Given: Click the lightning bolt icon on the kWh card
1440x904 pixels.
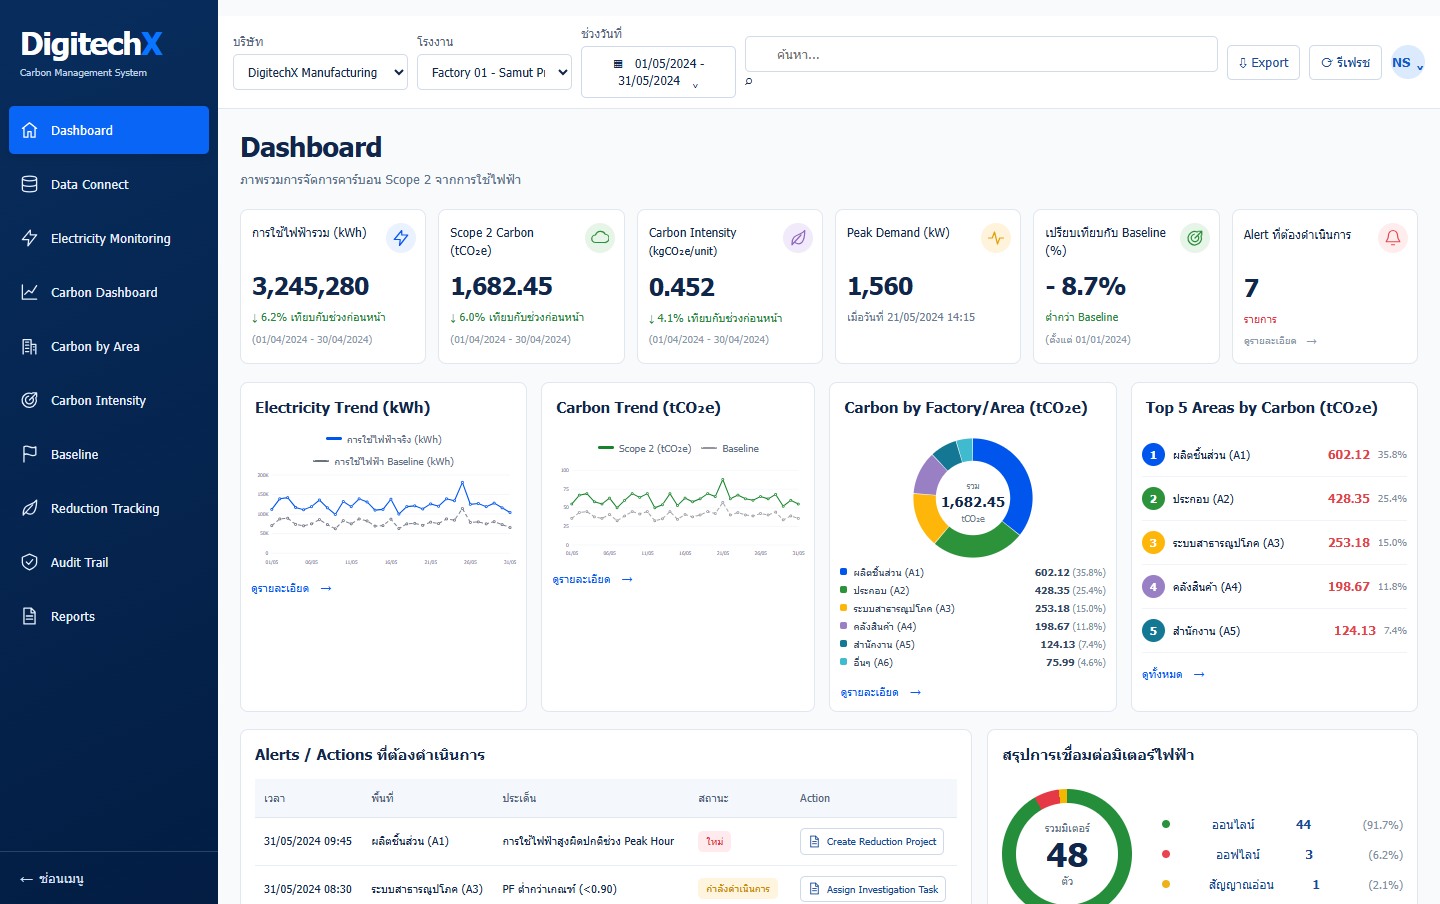Looking at the screenshot, I should tap(401, 238).
